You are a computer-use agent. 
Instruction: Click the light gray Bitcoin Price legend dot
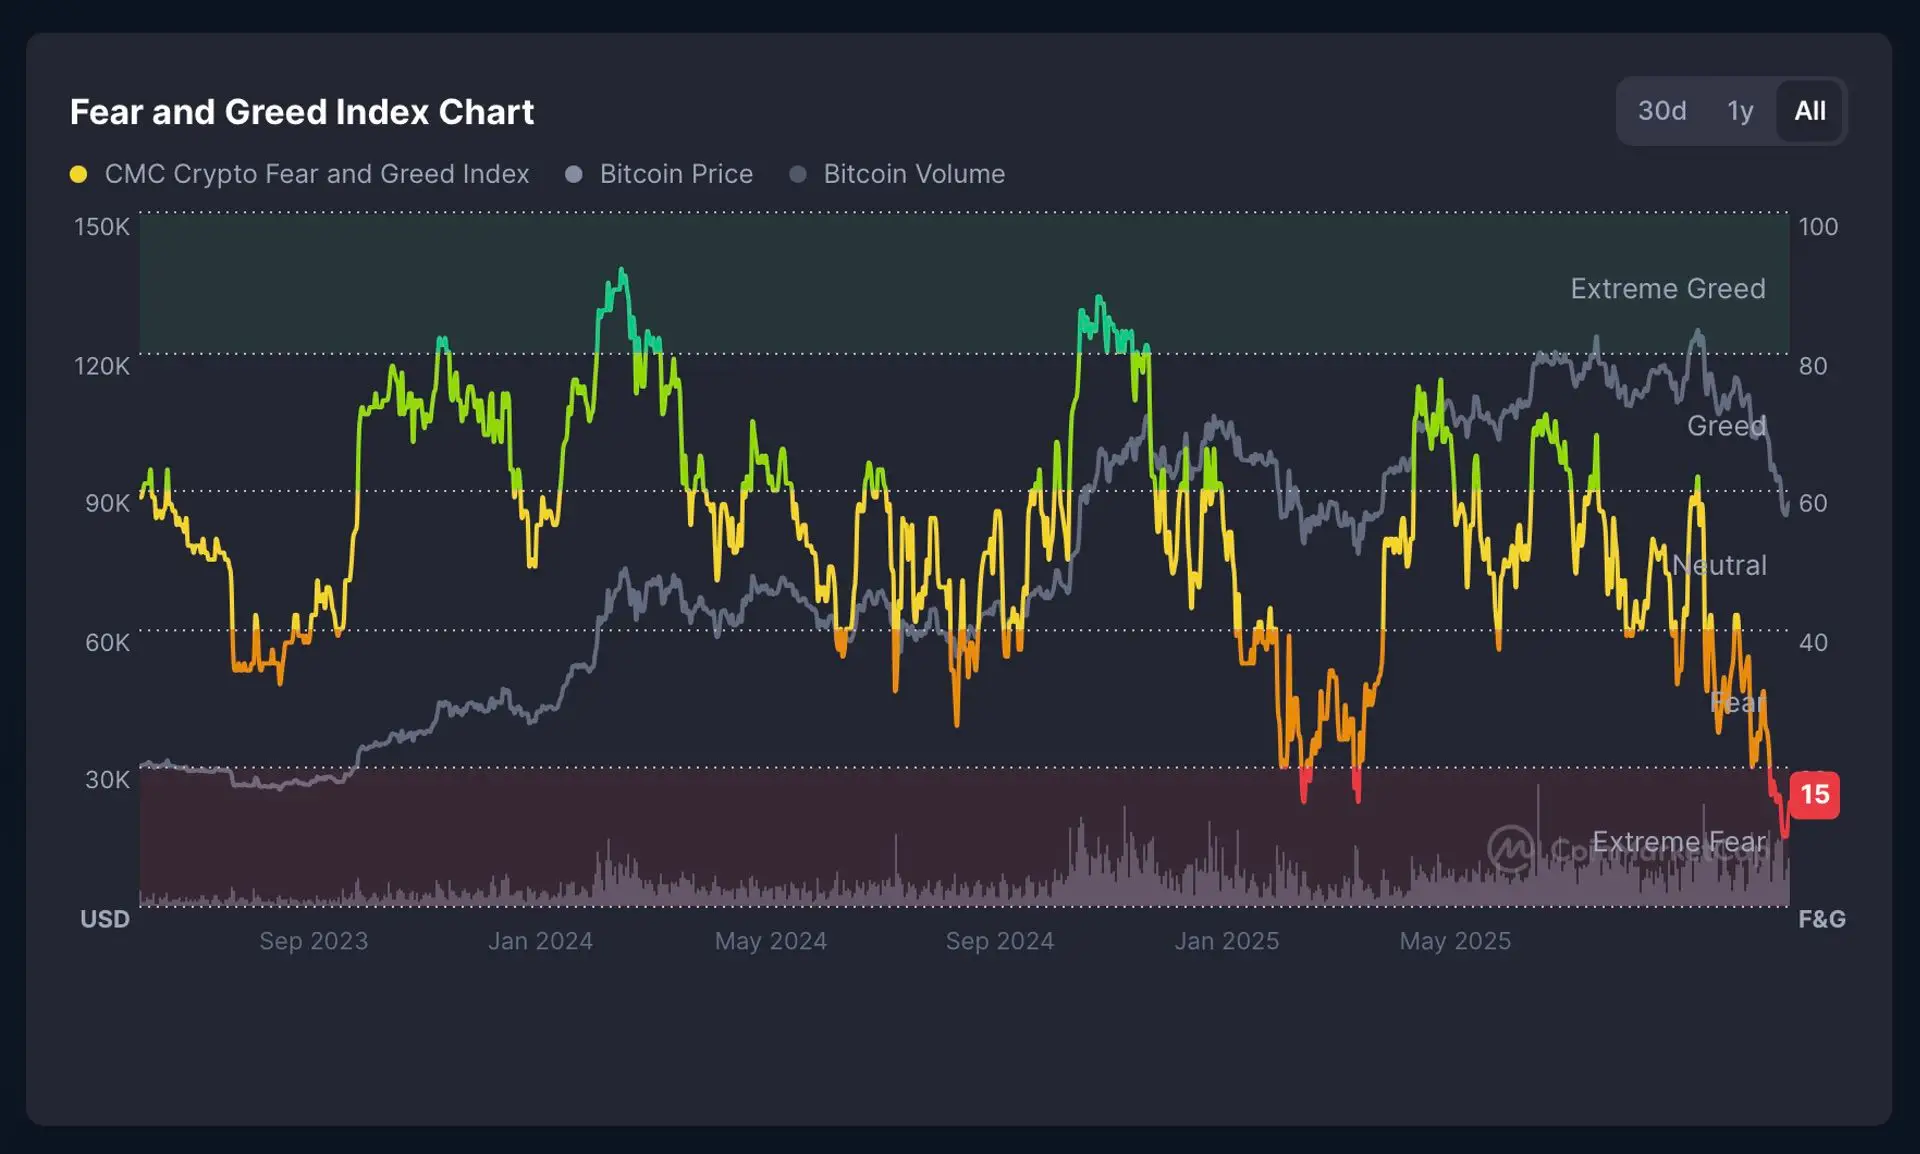pos(574,174)
